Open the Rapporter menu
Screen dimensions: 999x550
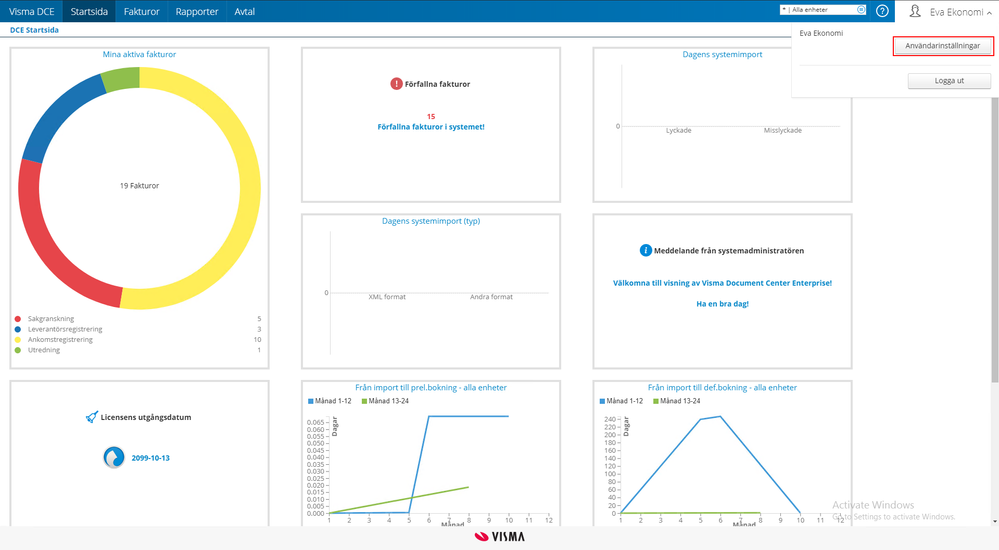pyautogui.click(x=197, y=11)
